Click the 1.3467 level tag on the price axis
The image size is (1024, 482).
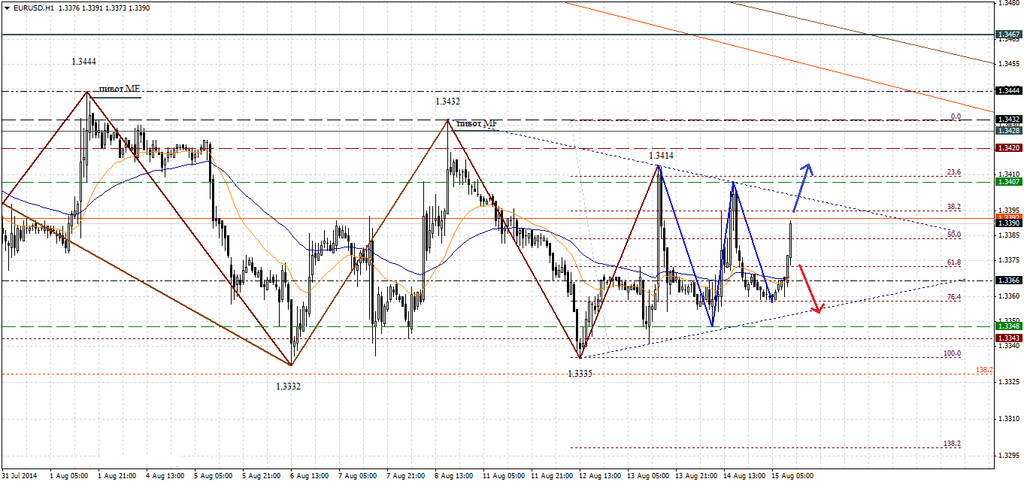click(1008, 34)
